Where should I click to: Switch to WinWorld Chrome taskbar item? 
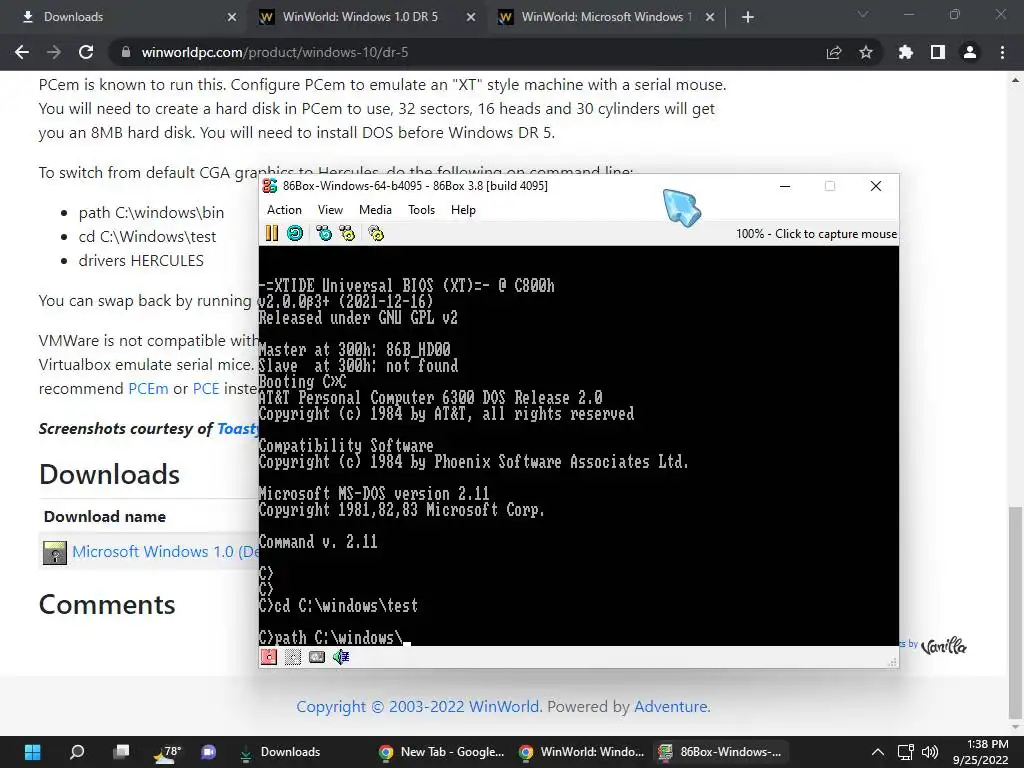tap(582, 752)
